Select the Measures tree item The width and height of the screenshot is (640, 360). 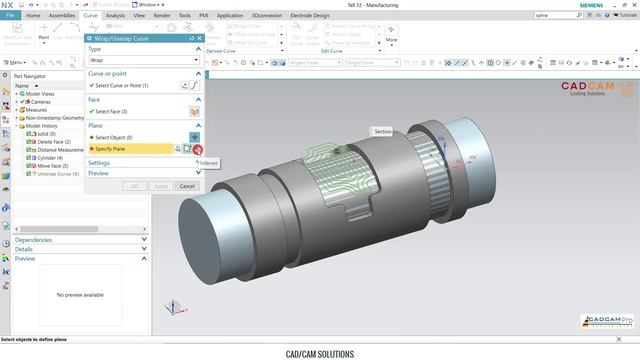coord(36,110)
